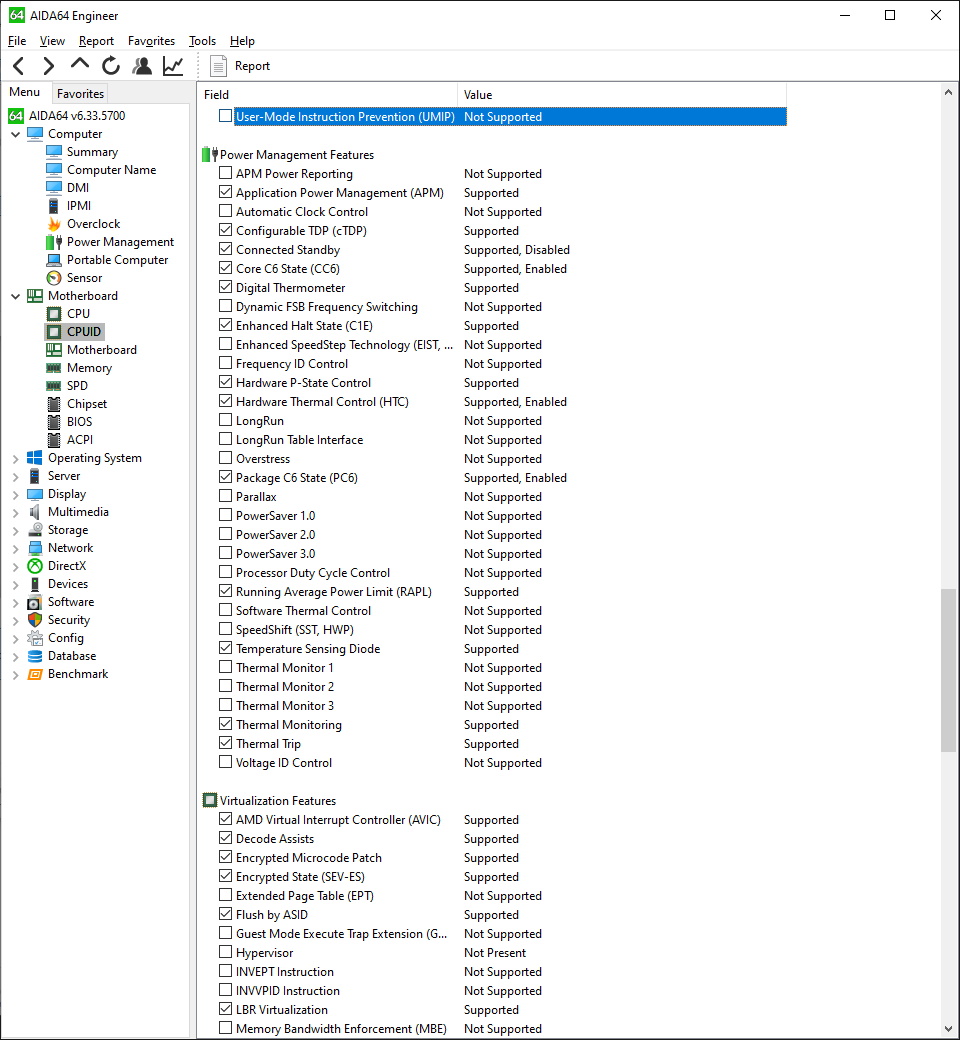Expand the Display tree node

click(x=15, y=494)
